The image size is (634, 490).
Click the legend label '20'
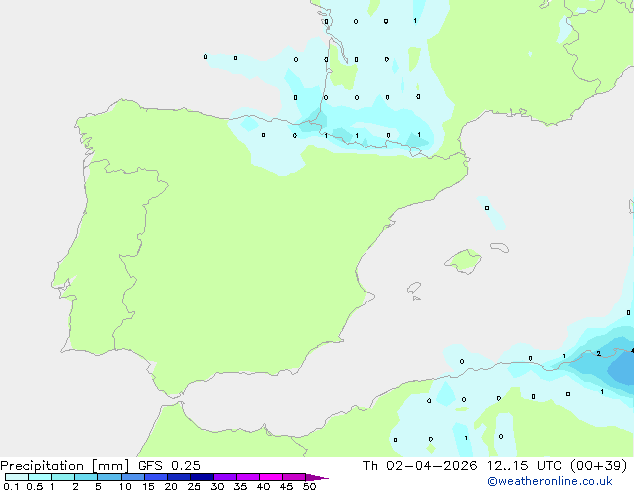pyautogui.click(x=171, y=486)
